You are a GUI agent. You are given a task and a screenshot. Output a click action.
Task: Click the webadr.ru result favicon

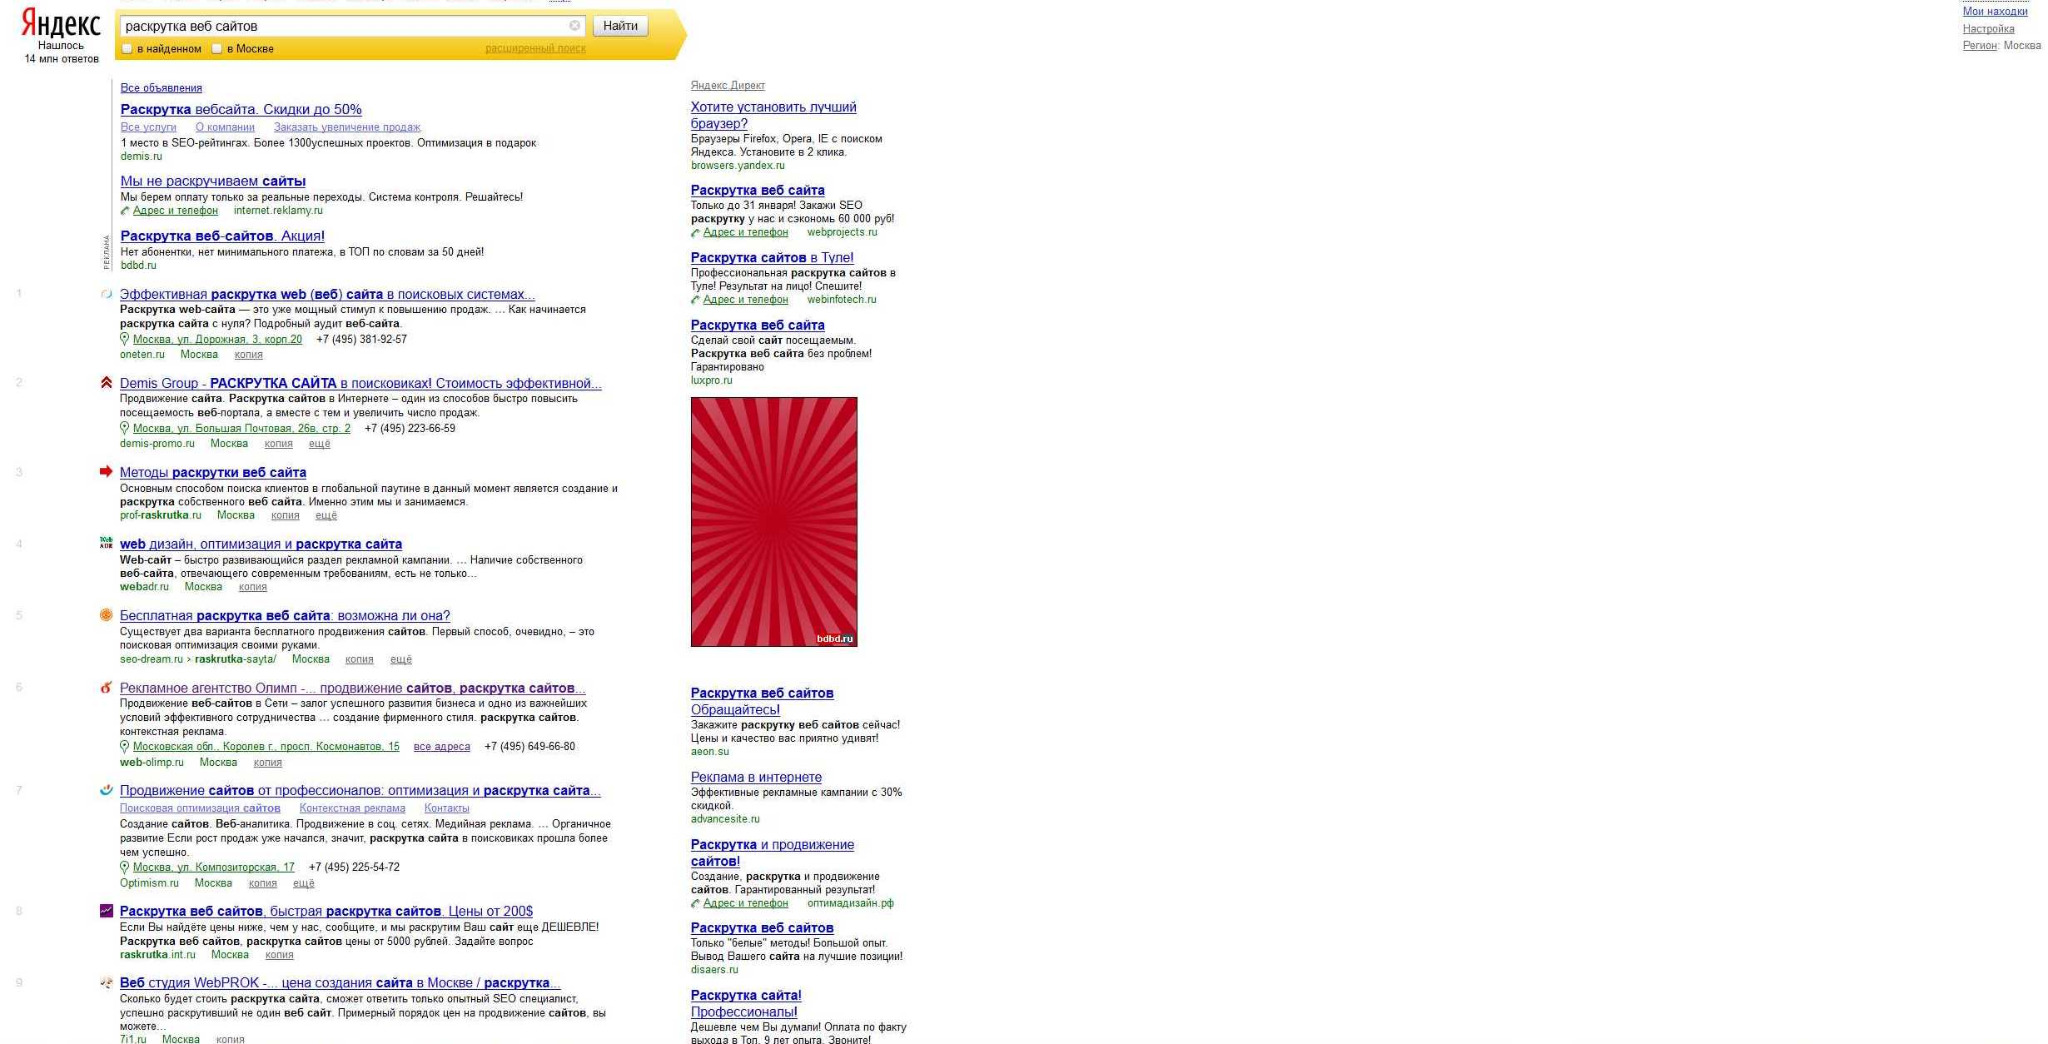tap(106, 543)
